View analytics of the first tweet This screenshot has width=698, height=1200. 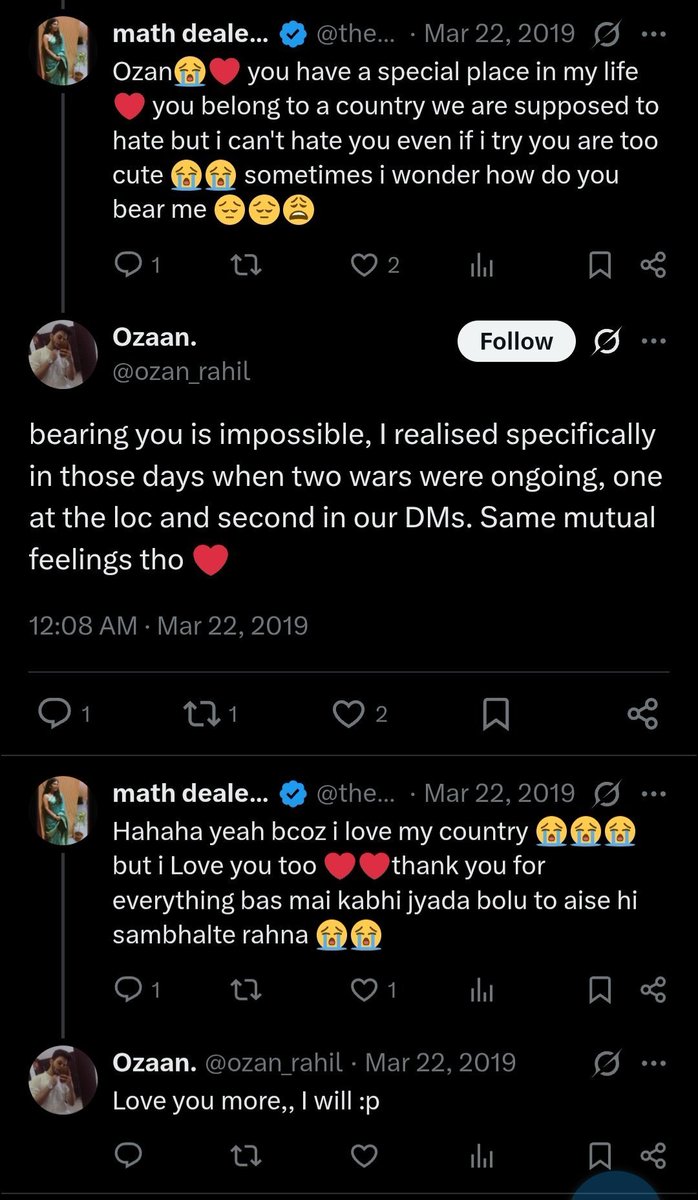[x=482, y=264]
